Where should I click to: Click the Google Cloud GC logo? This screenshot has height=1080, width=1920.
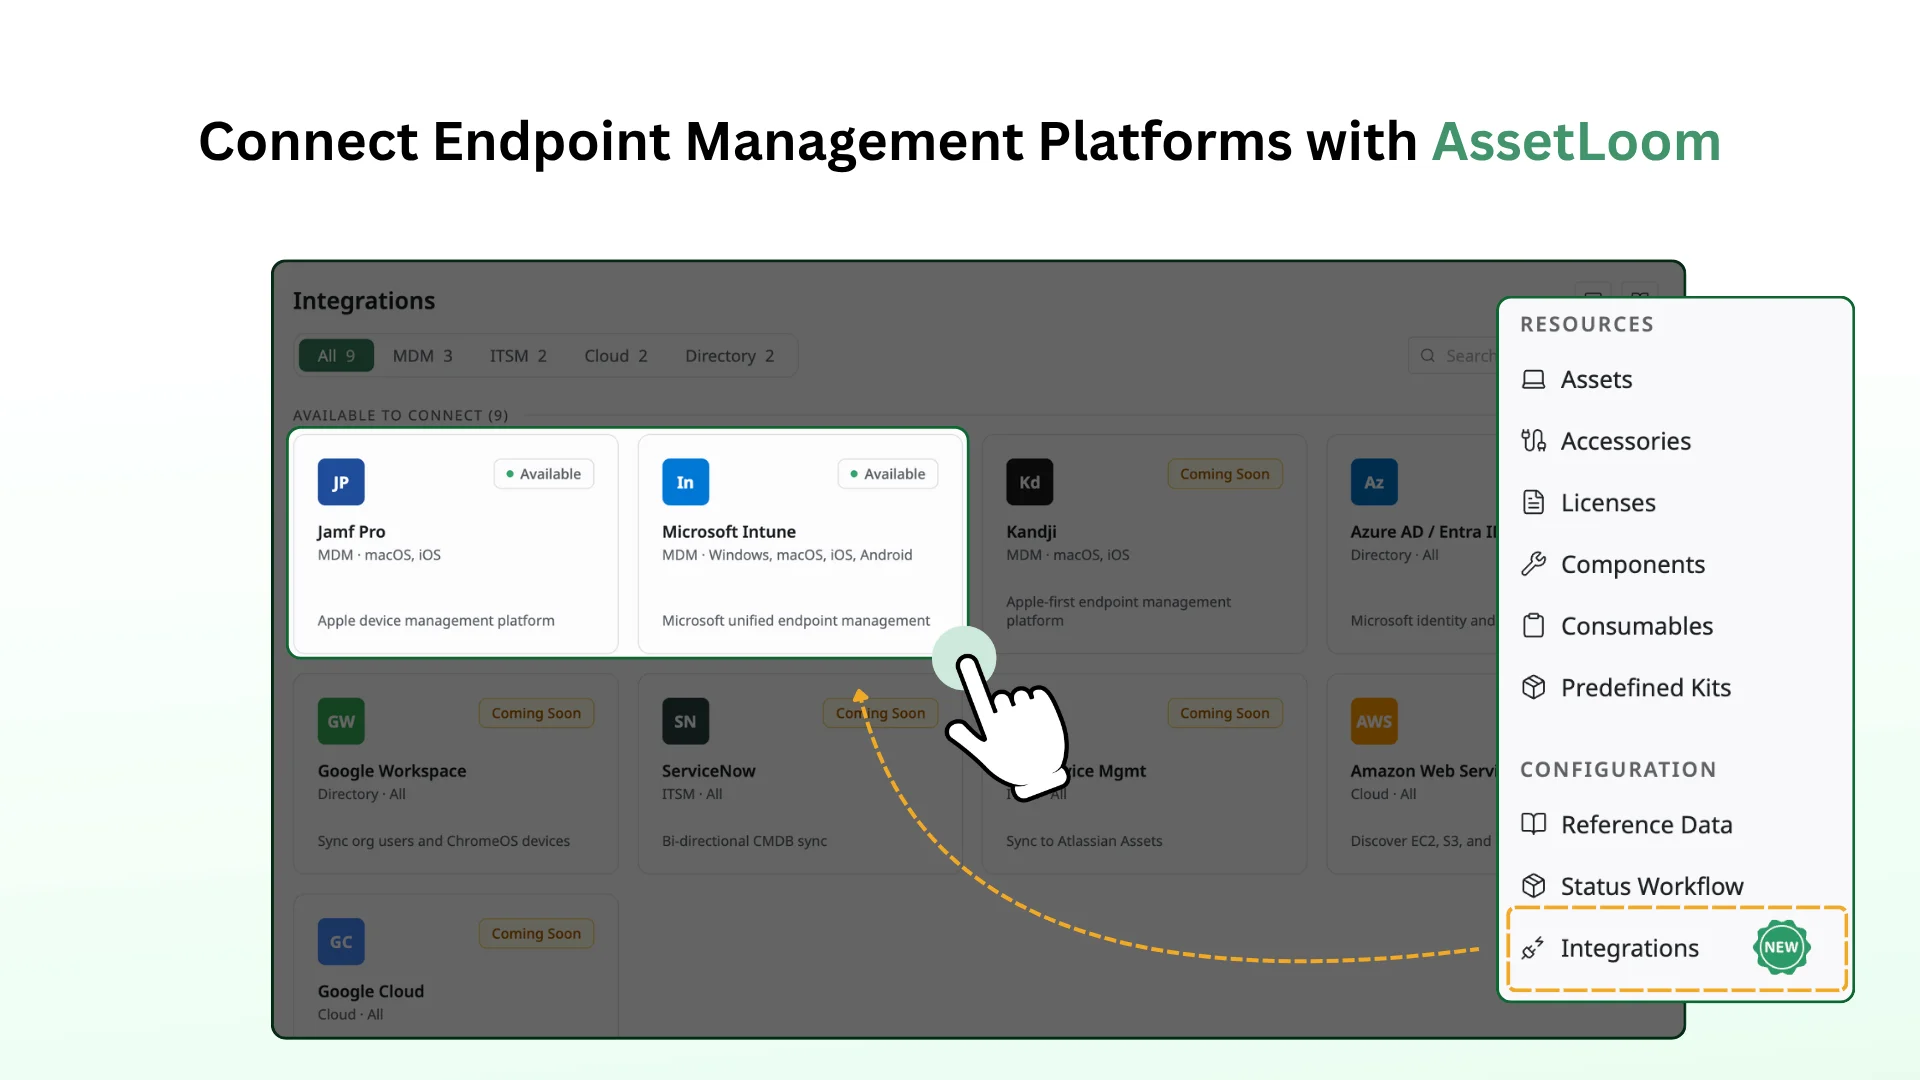[x=341, y=942]
